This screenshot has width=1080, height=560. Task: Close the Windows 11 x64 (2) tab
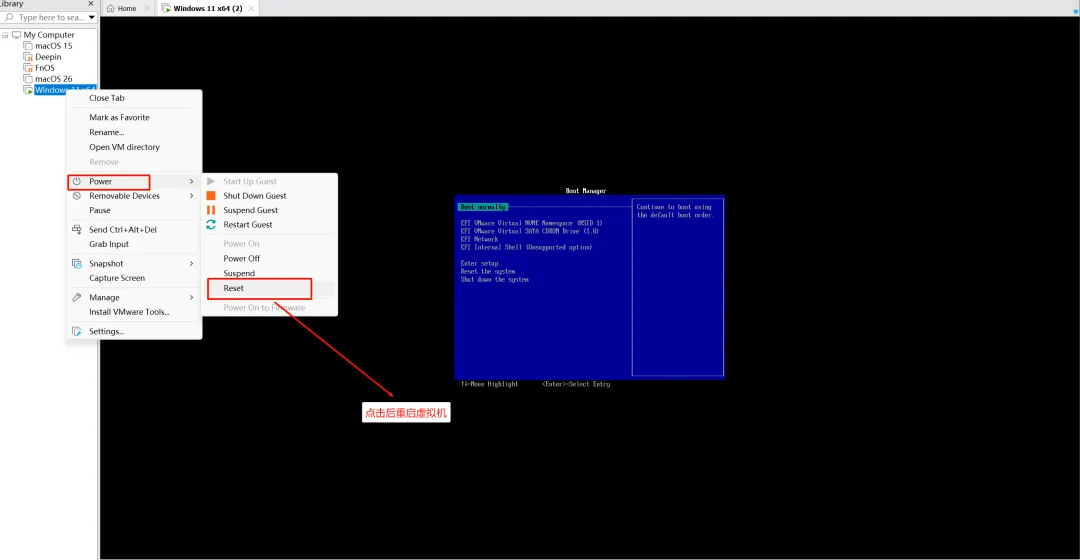click(251, 8)
